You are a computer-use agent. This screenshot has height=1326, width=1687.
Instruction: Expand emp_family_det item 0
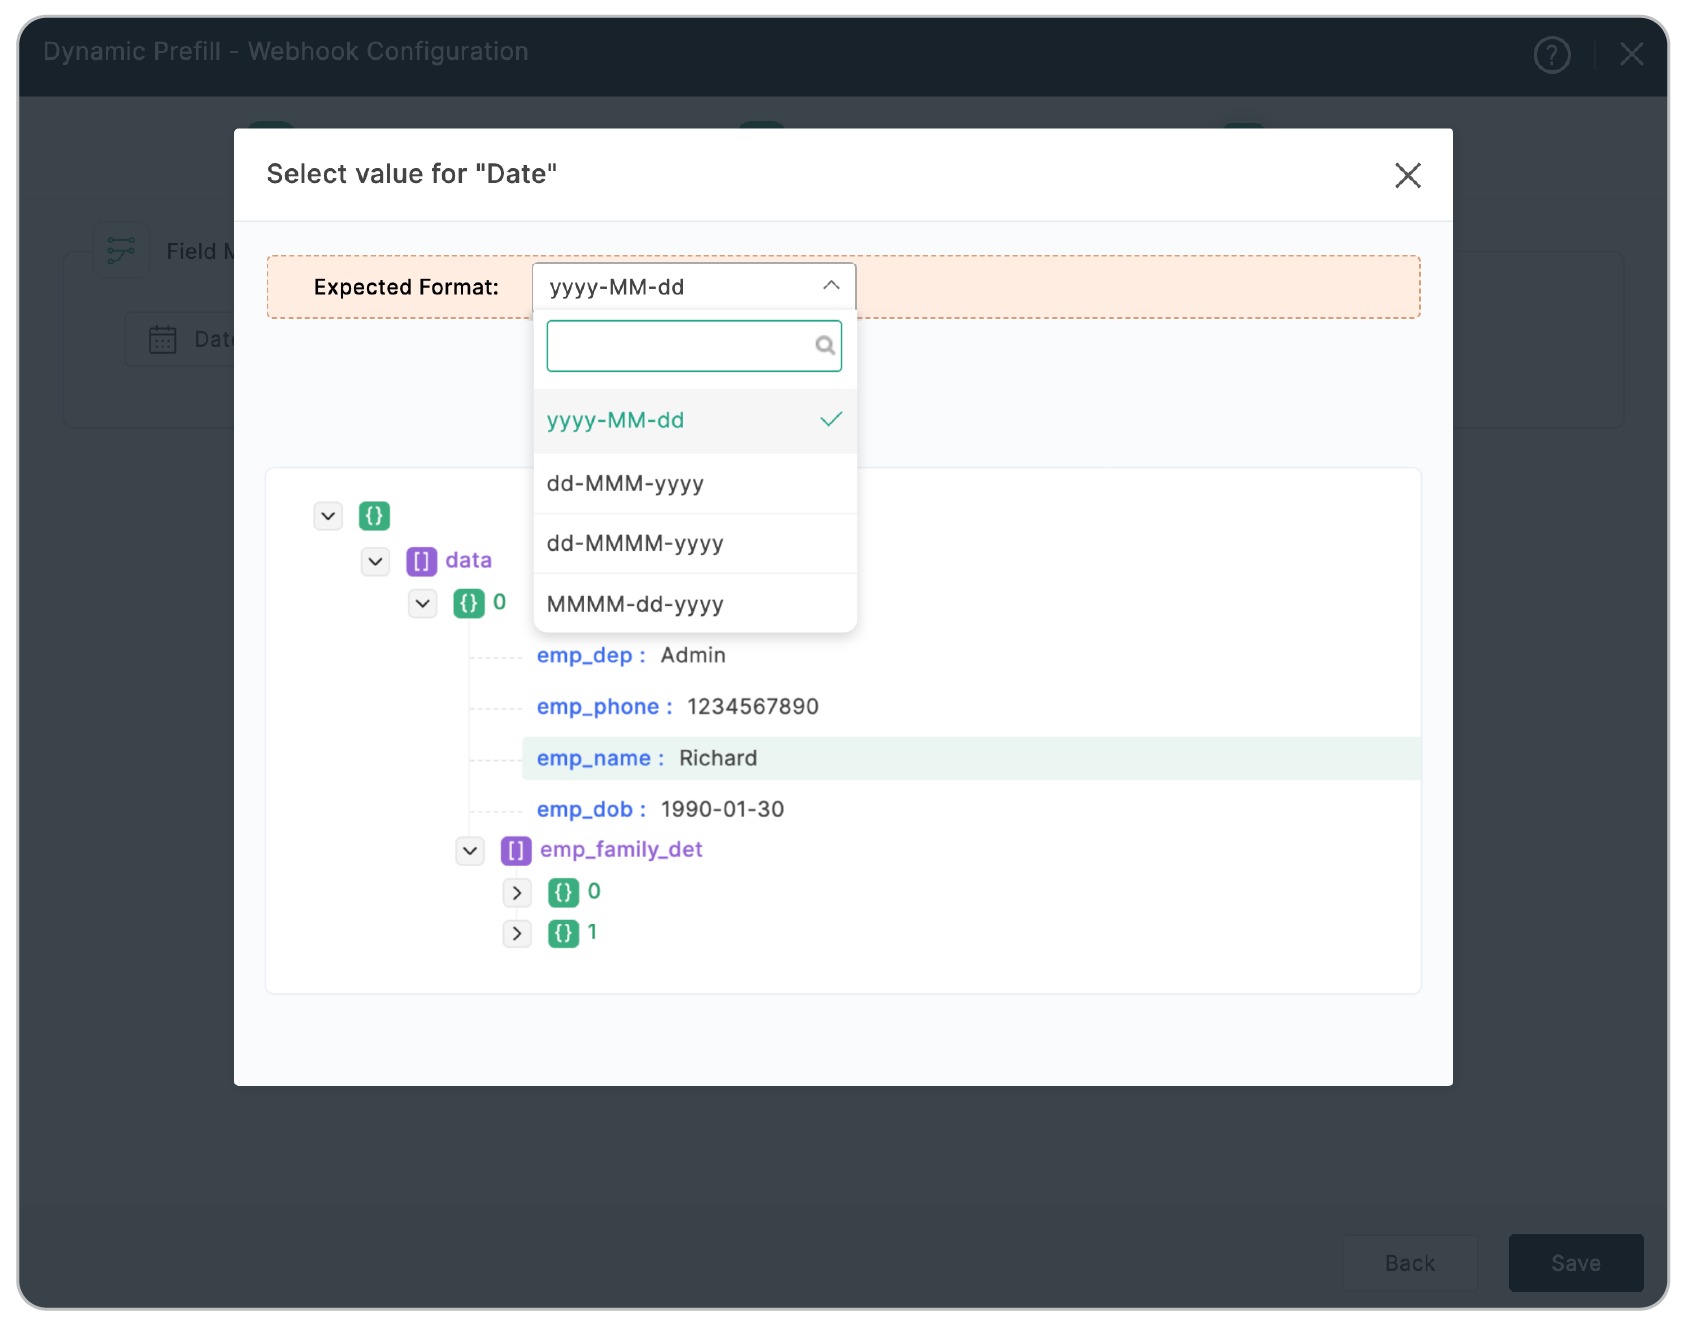(516, 892)
